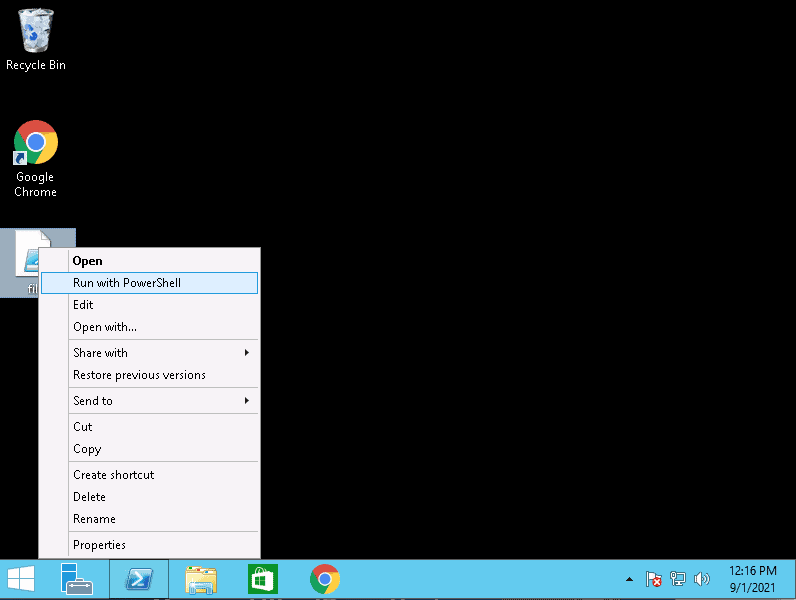The image size is (796, 600).
Task: Open Server Manager from the taskbar
Action: 77,579
